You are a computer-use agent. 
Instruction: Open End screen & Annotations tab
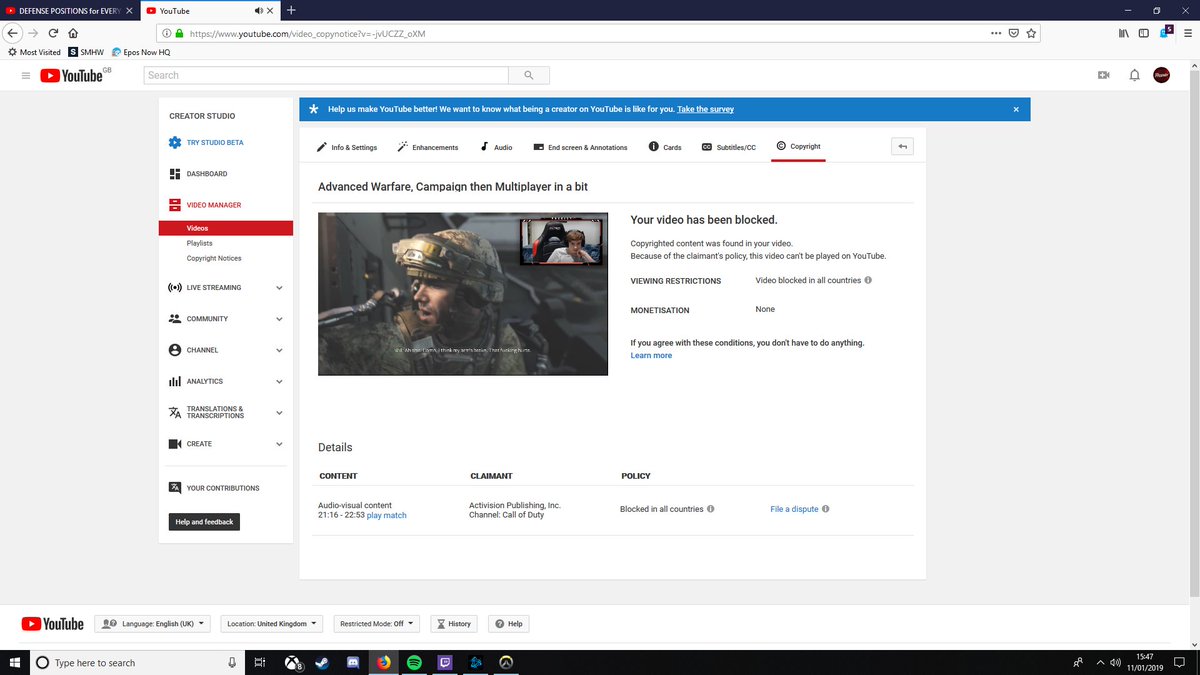click(580, 147)
